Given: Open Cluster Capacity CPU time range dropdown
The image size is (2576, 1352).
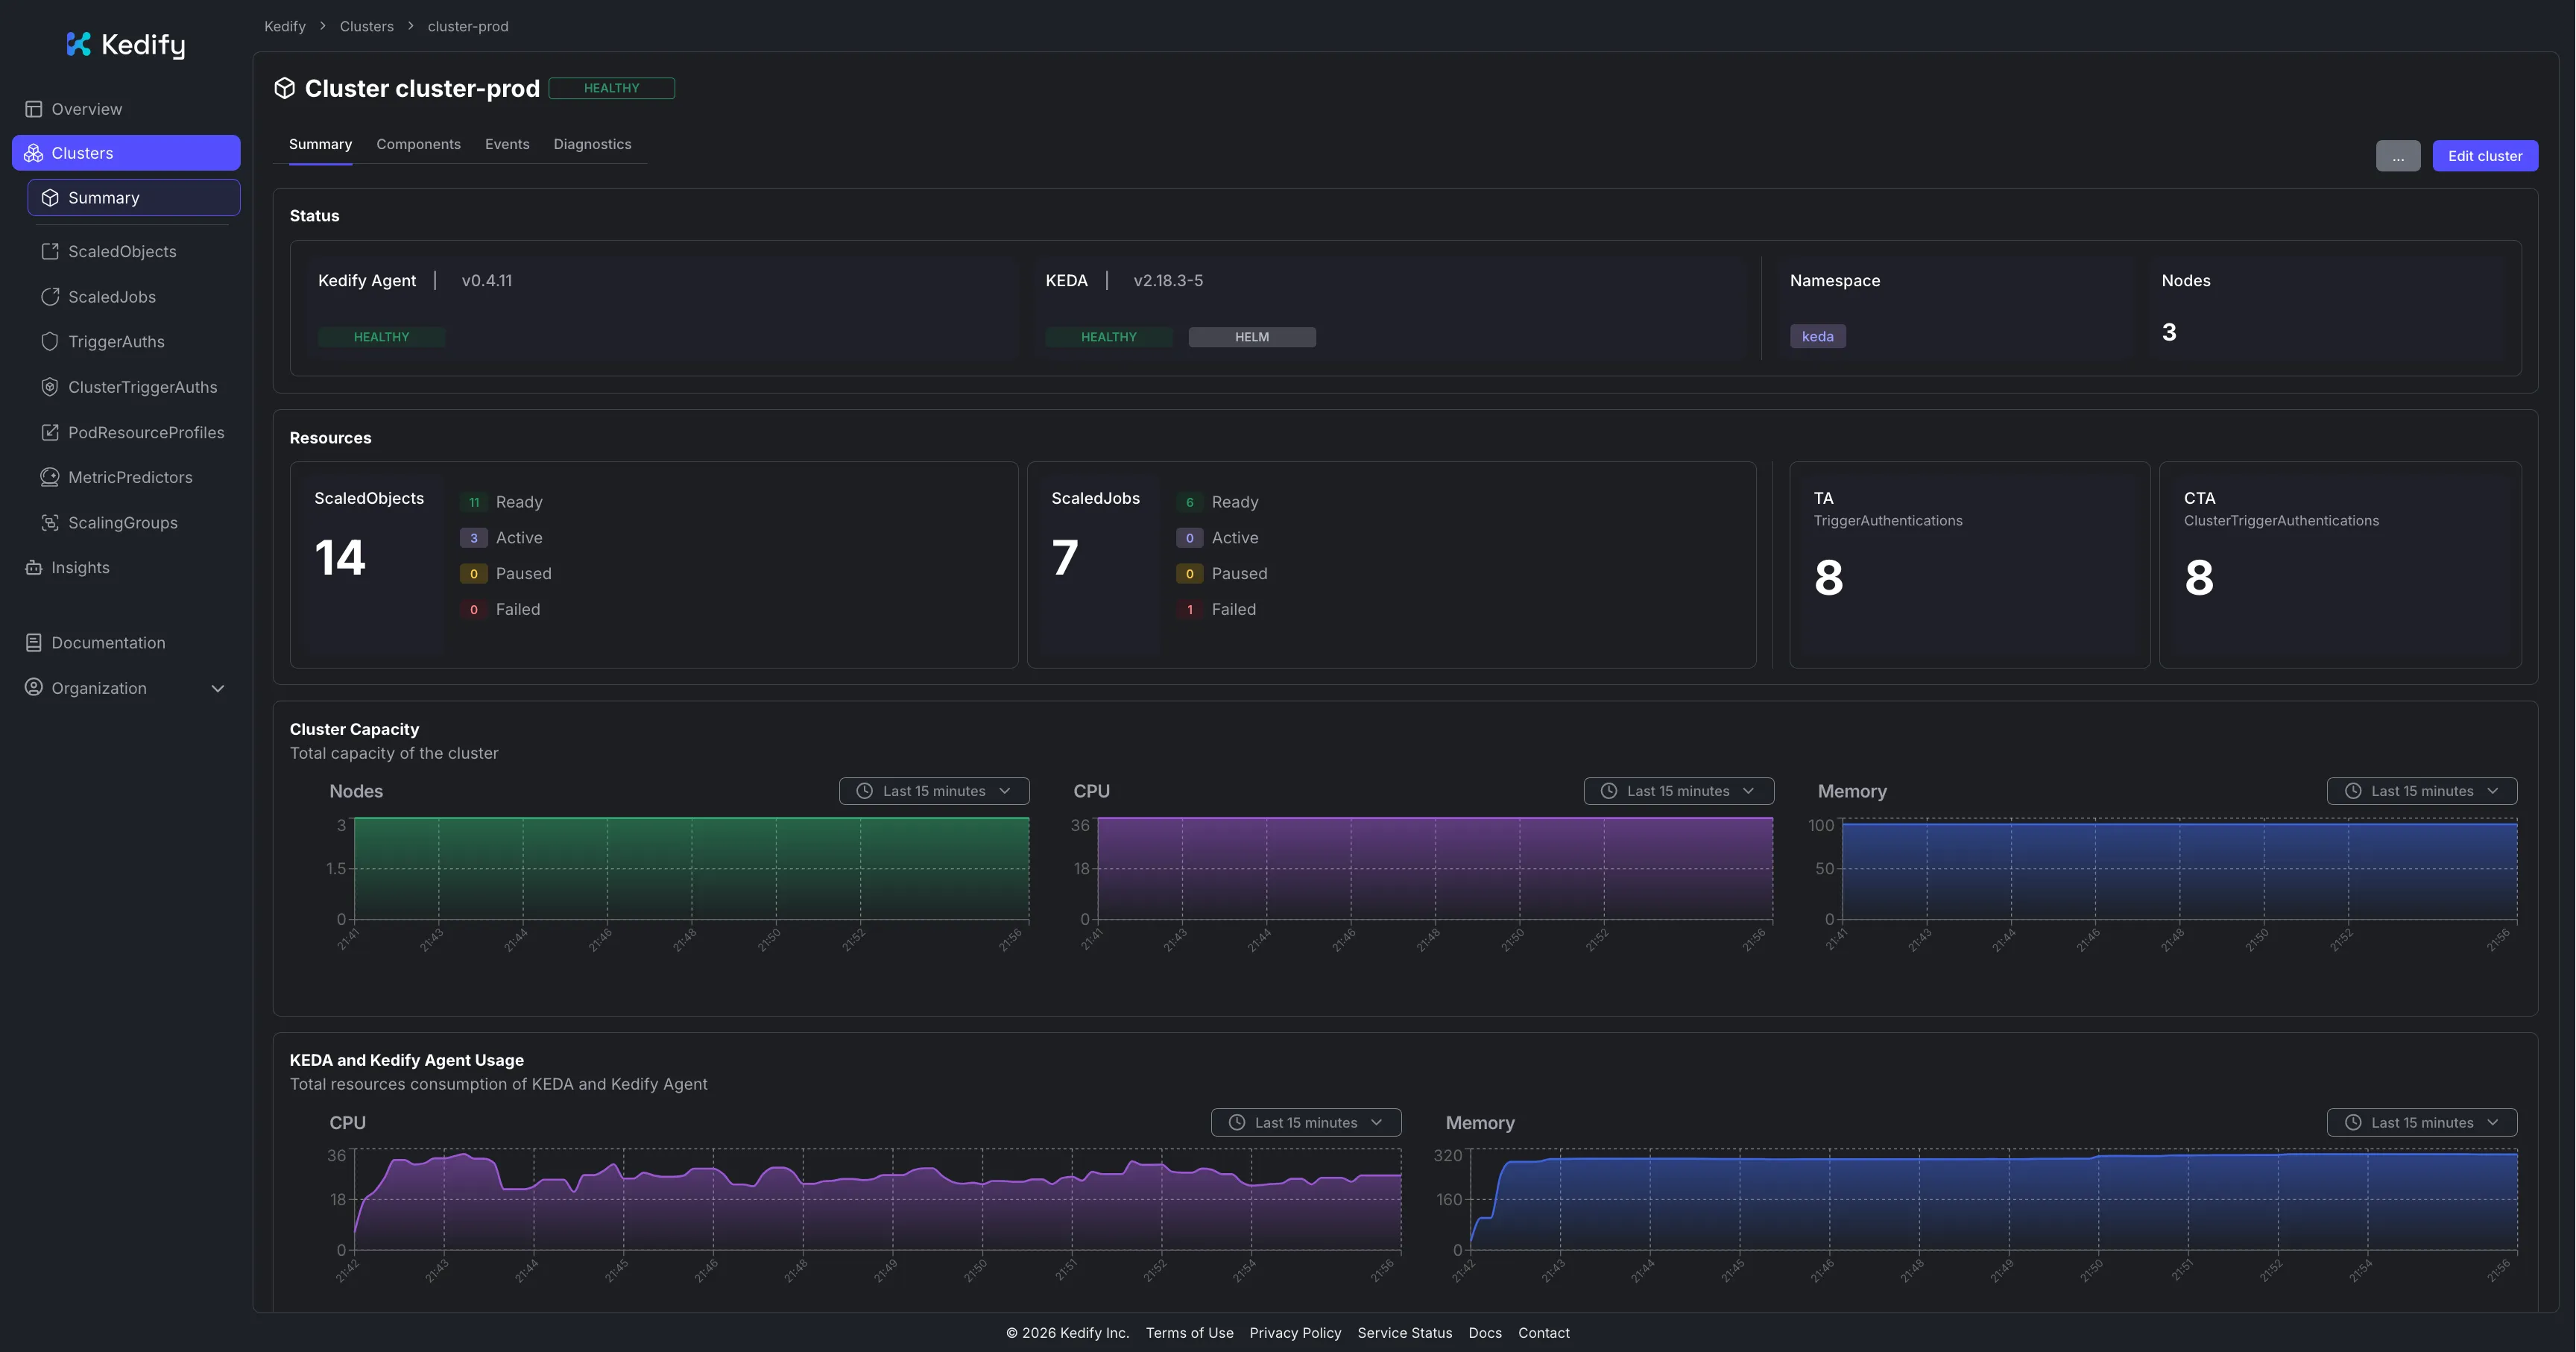Looking at the screenshot, I should [1679, 791].
